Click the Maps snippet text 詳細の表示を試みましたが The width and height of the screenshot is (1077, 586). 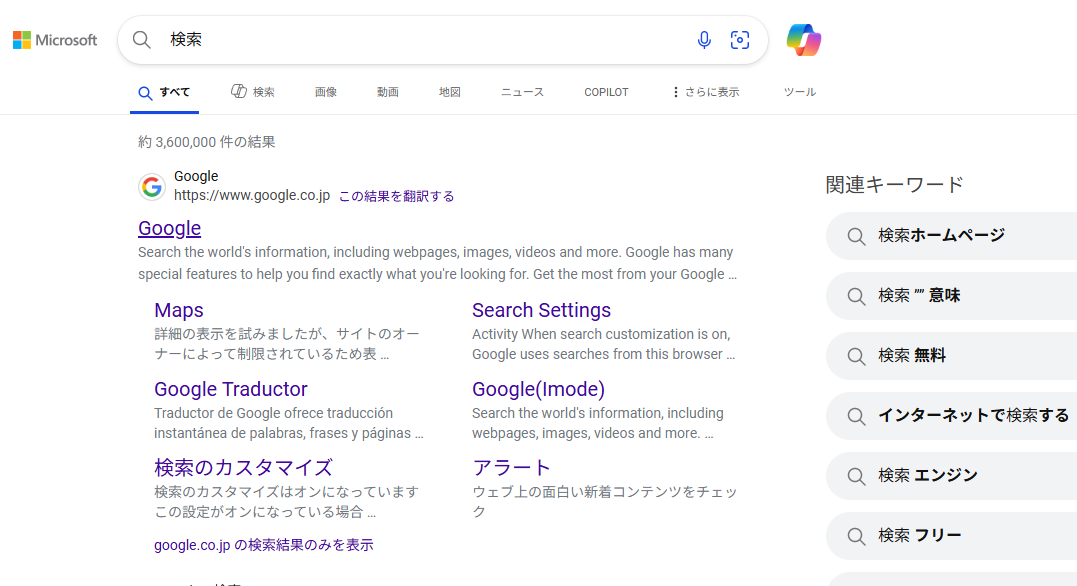pos(286,344)
